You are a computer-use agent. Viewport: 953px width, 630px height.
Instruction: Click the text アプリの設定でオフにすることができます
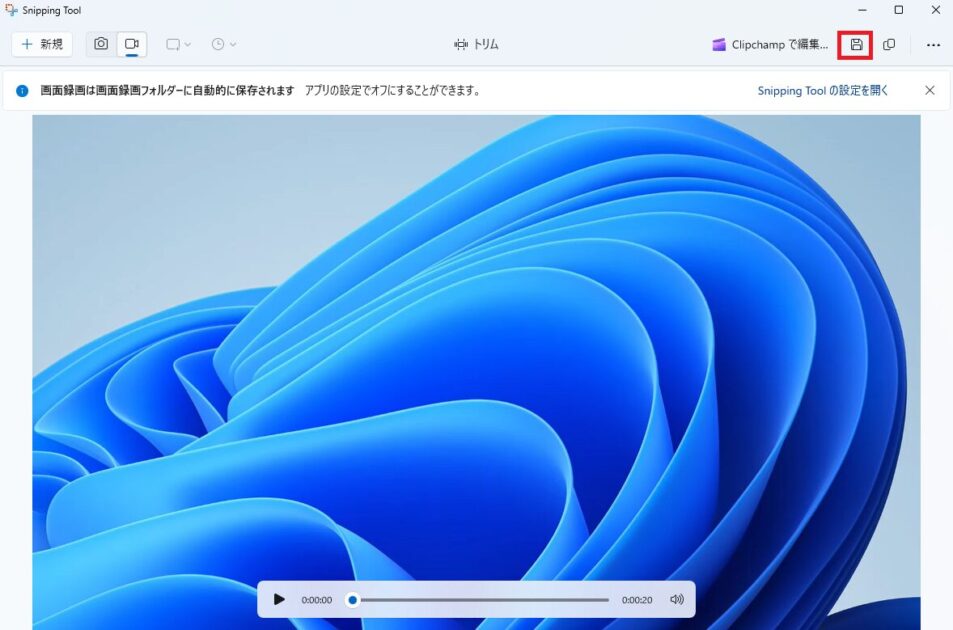click(x=393, y=91)
